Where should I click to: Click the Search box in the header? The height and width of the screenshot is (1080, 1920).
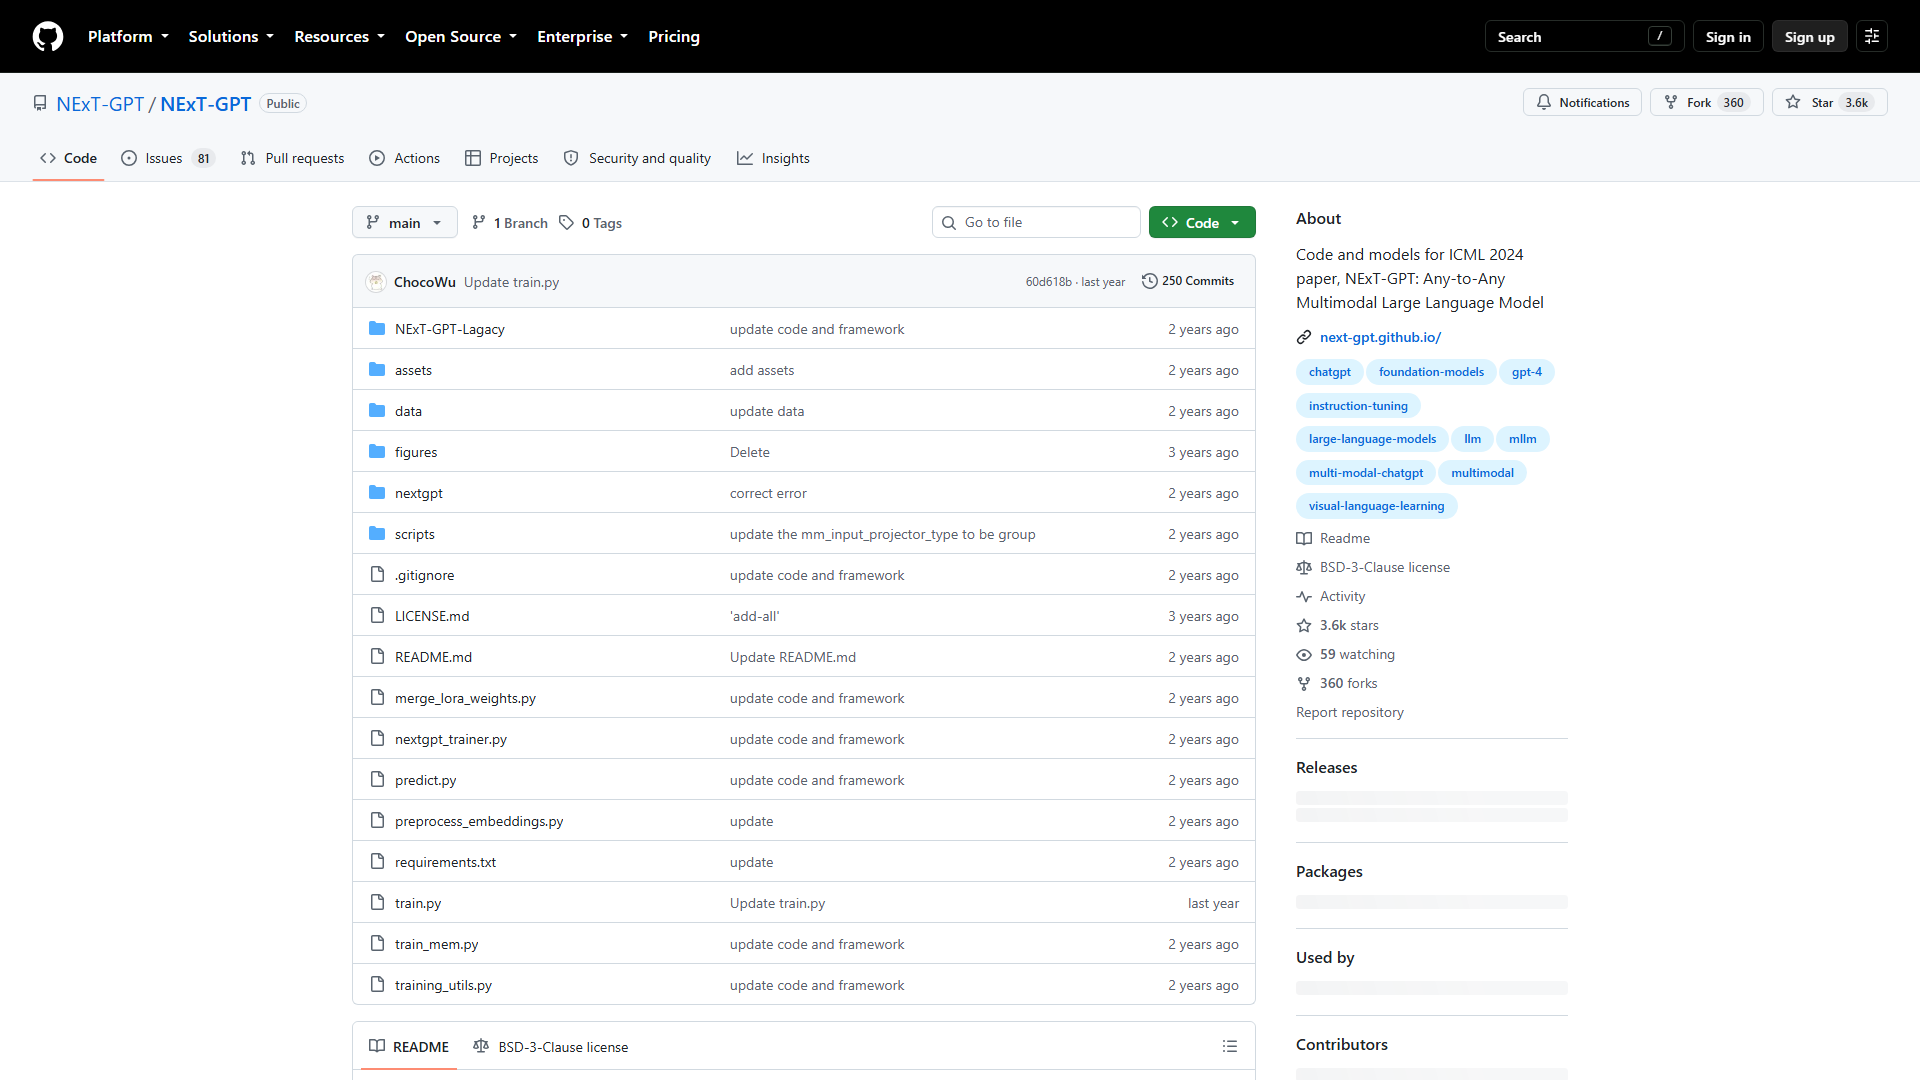(x=1584, y=37)
